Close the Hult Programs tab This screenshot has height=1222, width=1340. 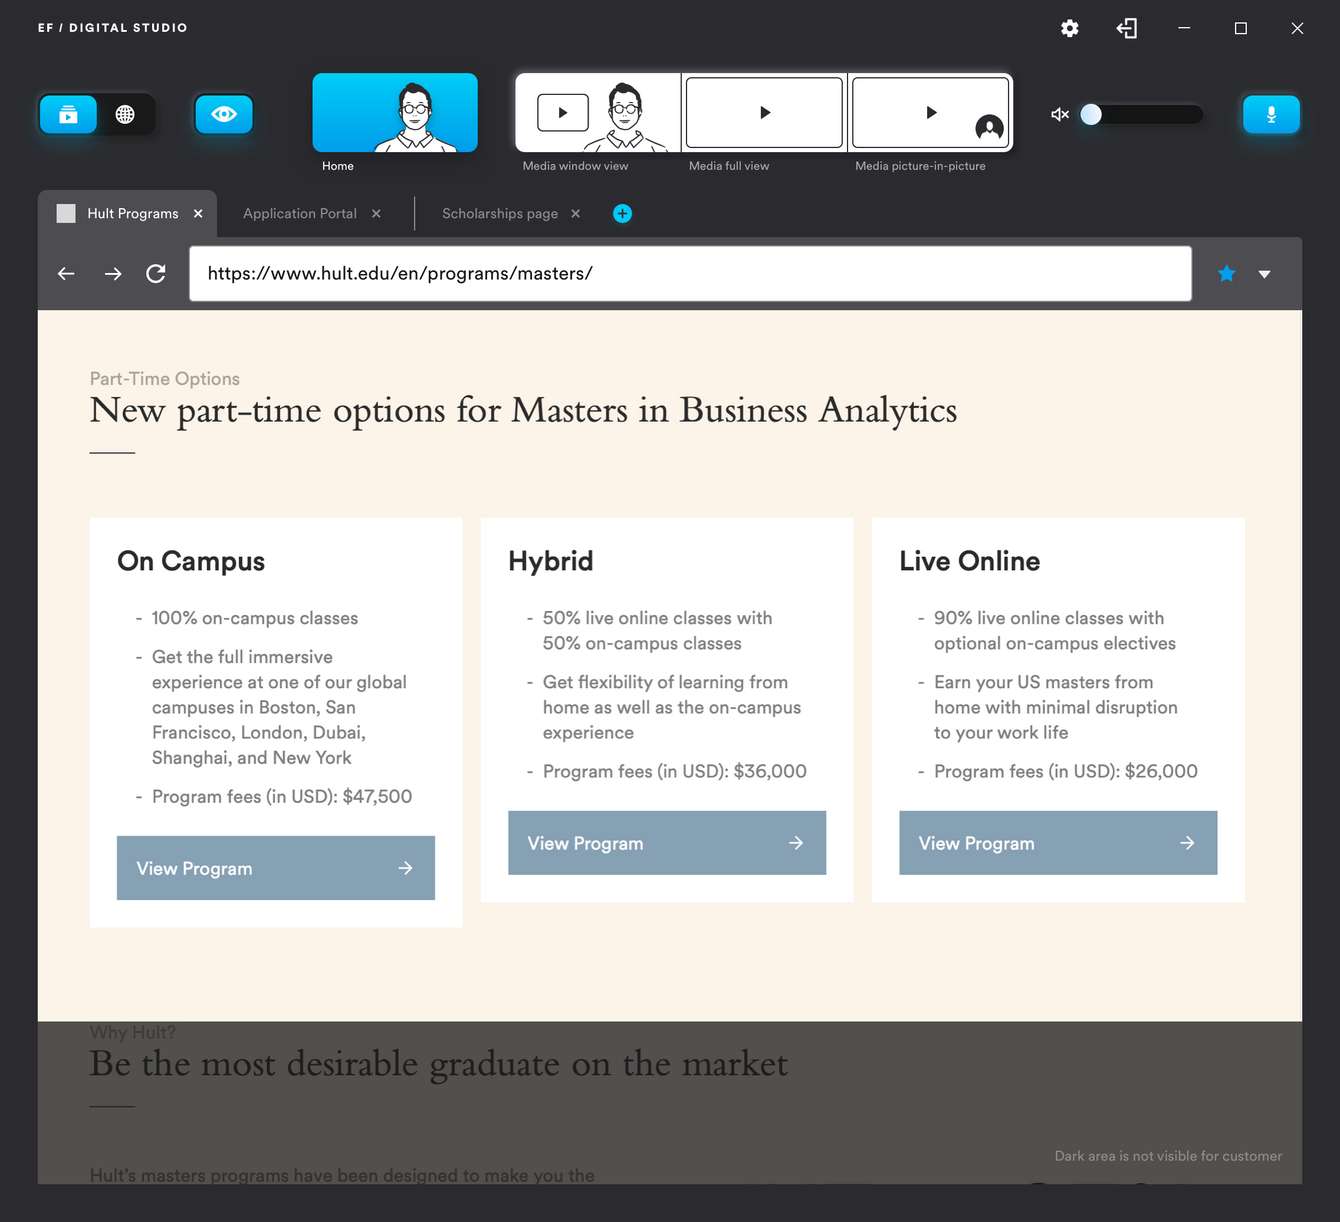(x=198, y=213)
